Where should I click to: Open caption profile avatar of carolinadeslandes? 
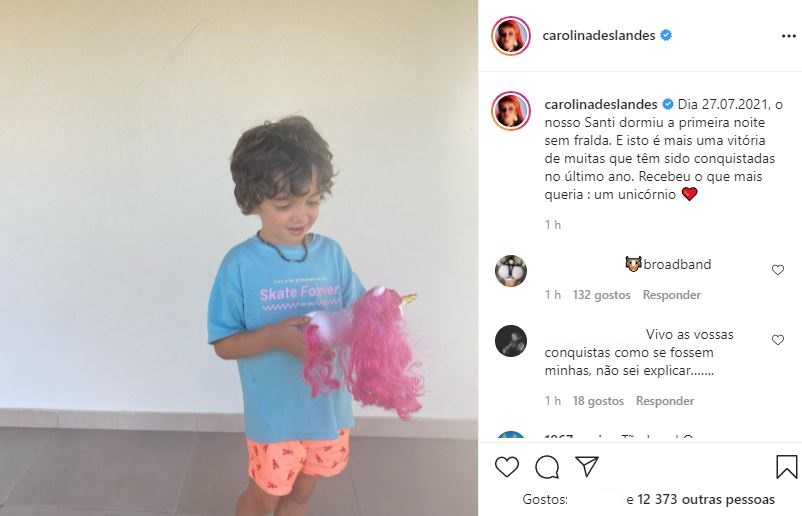[x=510, y=110]
